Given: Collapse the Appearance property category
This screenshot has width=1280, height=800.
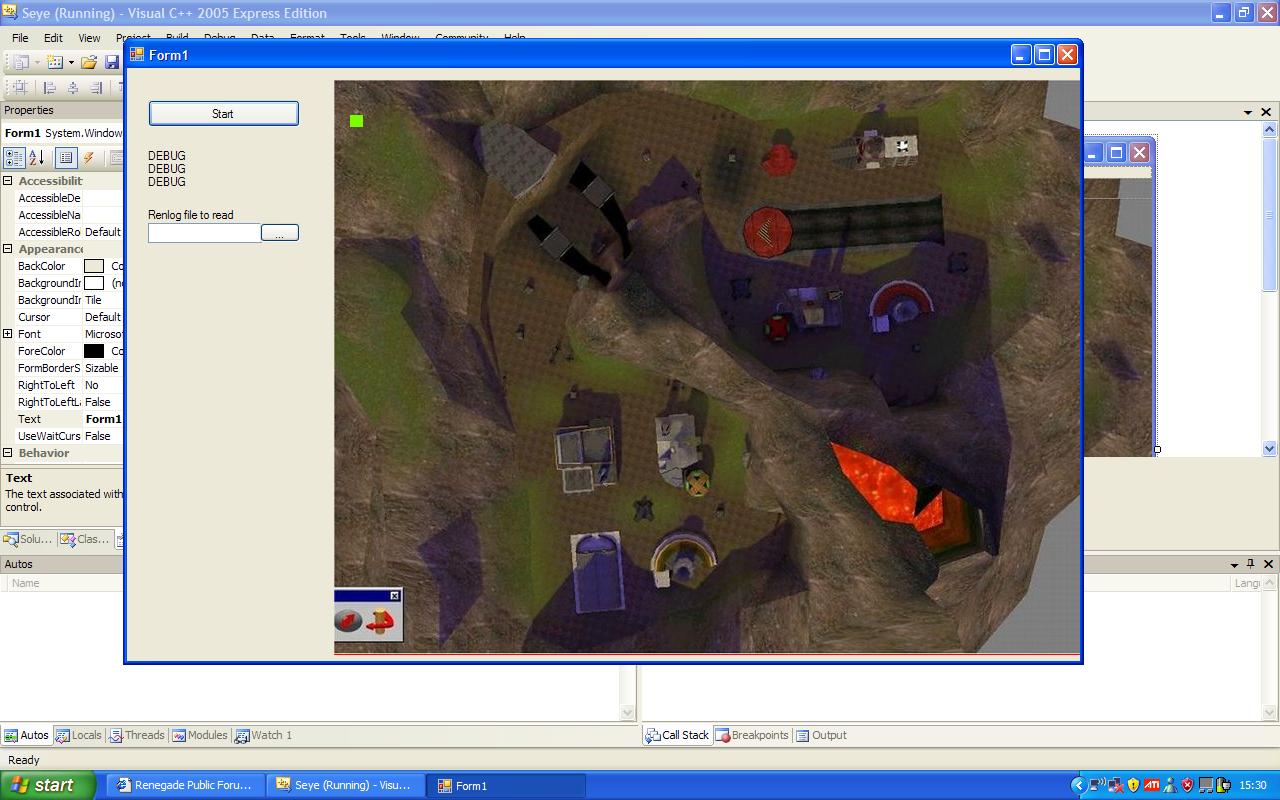Looking at the screenshot, I should pyautogui.click(x=8, y=249).
